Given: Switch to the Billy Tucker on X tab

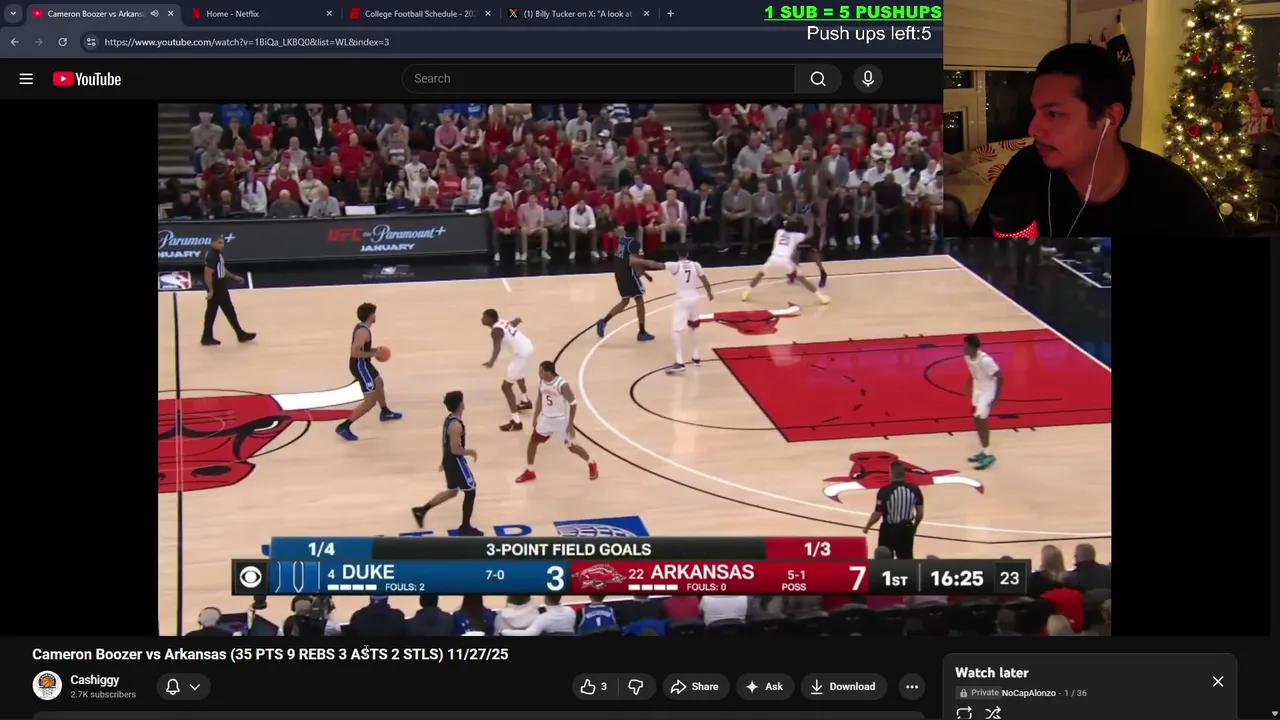Looking at the screenshot, I should pyautogui.click(x=578, y=14).
